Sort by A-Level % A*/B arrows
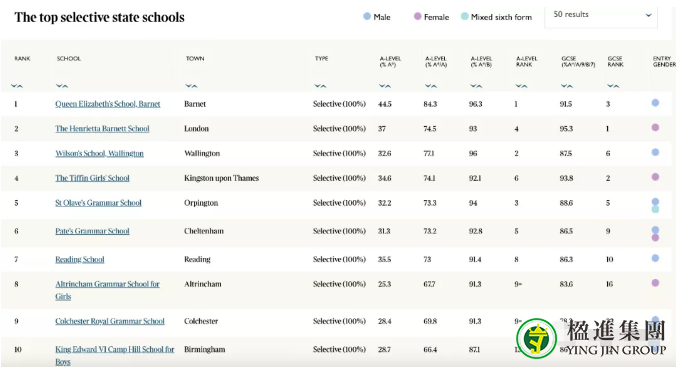 click(476, 86)
